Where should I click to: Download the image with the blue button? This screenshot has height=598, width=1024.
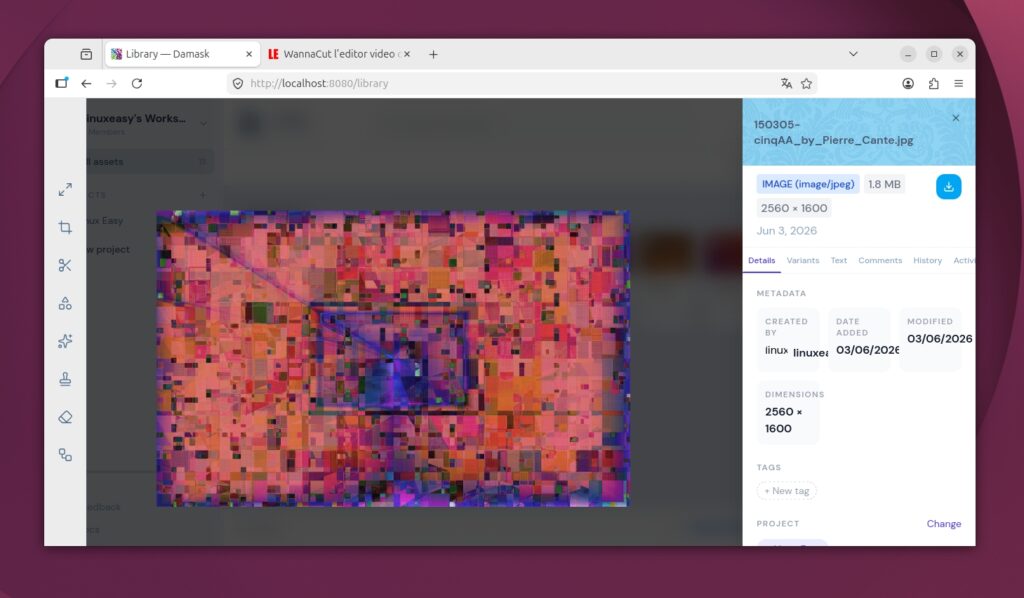click(948, 187)
